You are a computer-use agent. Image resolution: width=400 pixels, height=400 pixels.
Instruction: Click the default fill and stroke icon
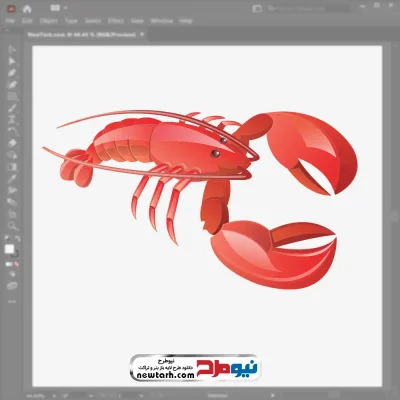click(x=7, y=239)
